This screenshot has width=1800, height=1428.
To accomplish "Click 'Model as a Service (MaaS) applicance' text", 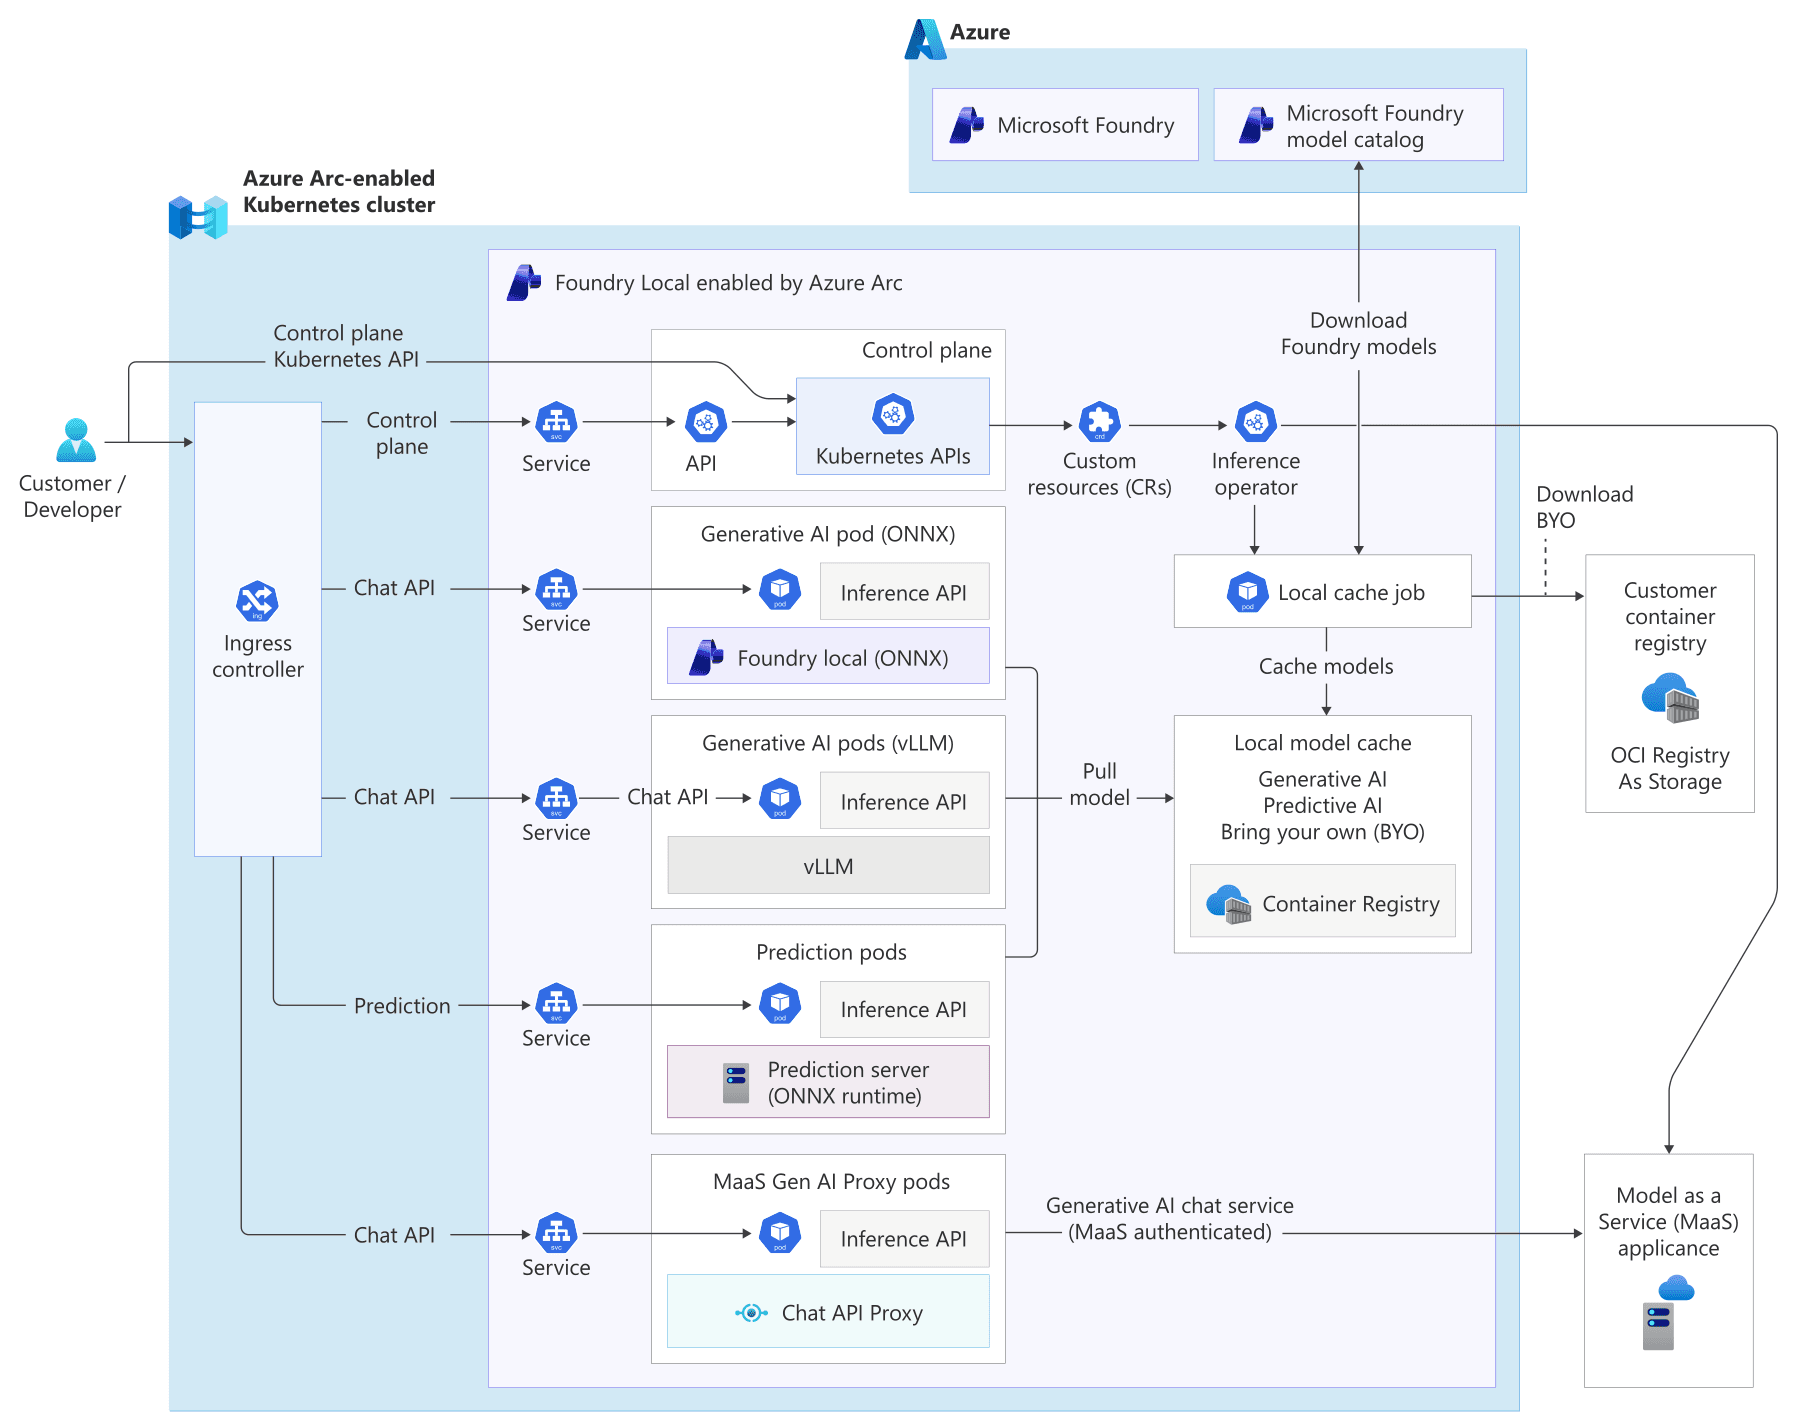I will (x=1668, y=1221).
